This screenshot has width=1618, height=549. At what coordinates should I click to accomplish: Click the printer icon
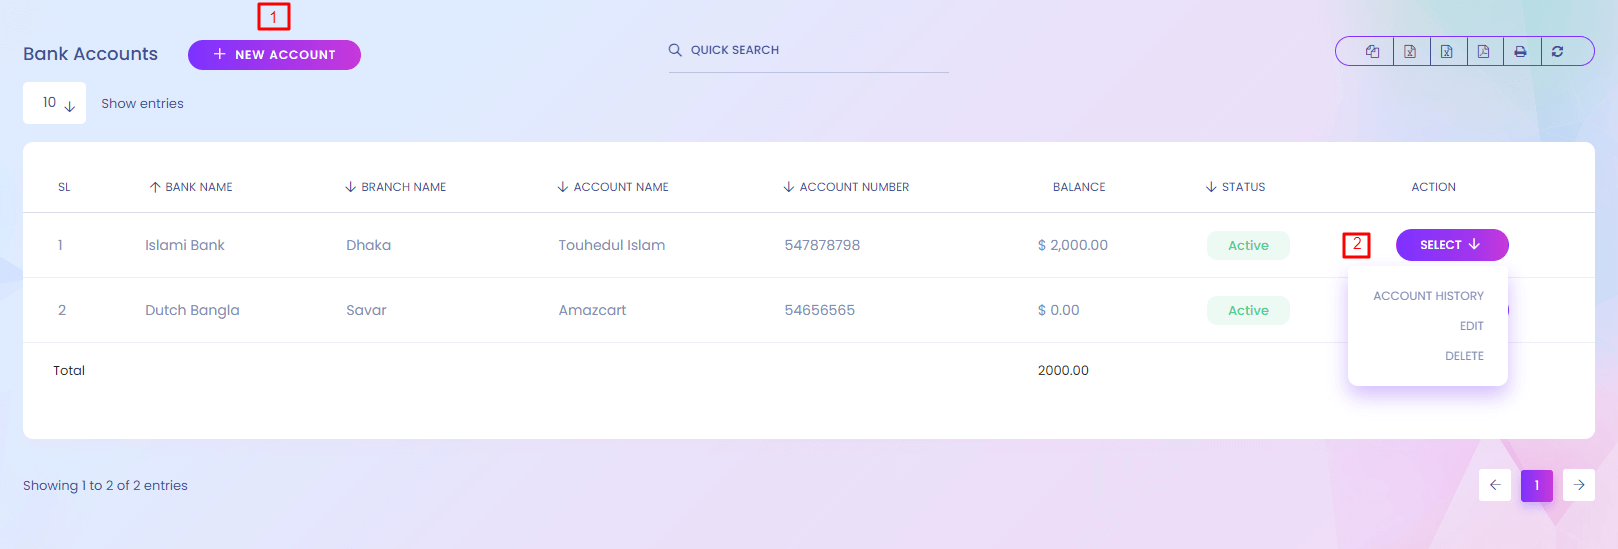(1520, 51)
